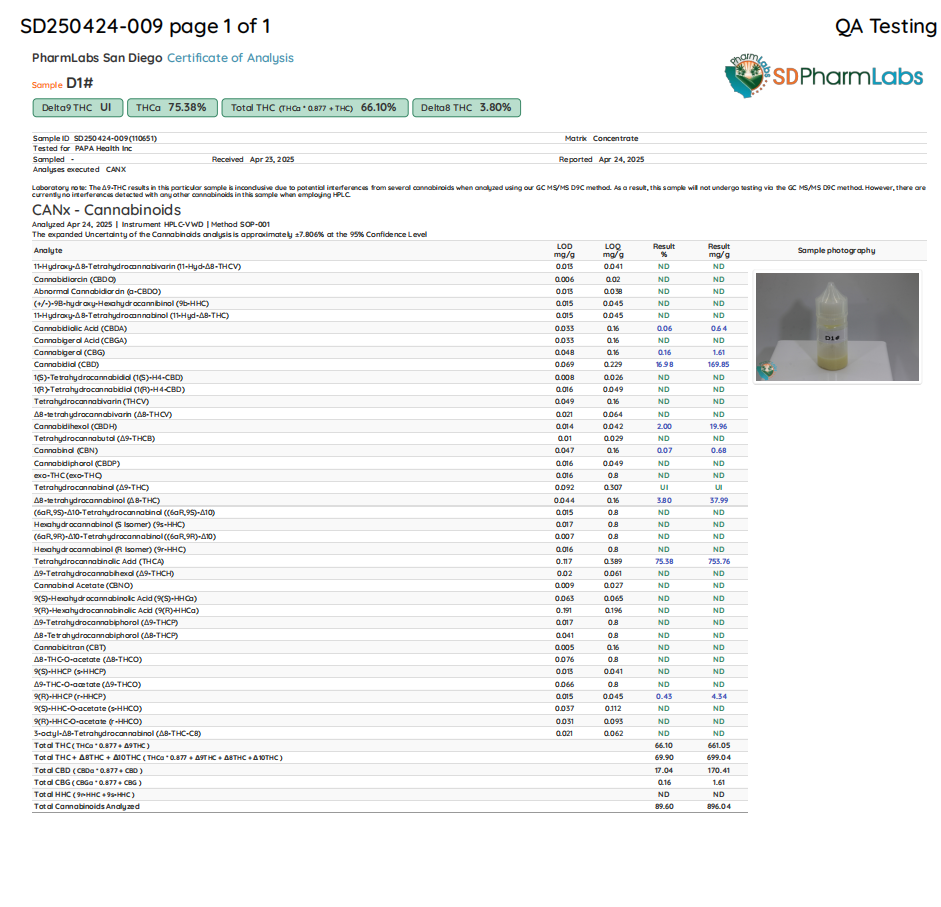Open the sample photography image of the bottle
Viewport: 941px width, 907px height.
[837, 328]
